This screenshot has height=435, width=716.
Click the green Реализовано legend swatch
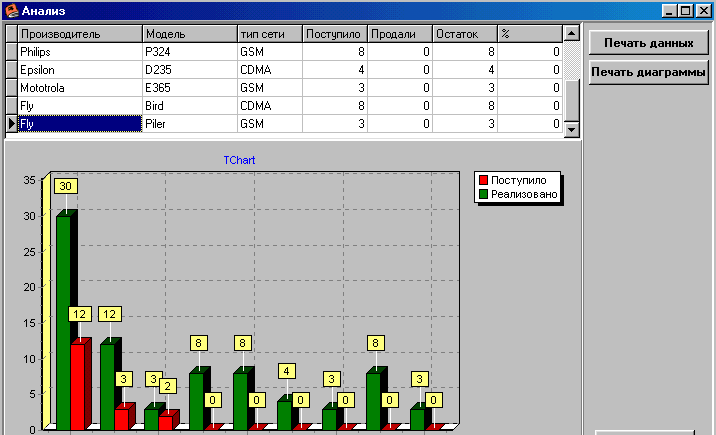(x=483, y=194)
